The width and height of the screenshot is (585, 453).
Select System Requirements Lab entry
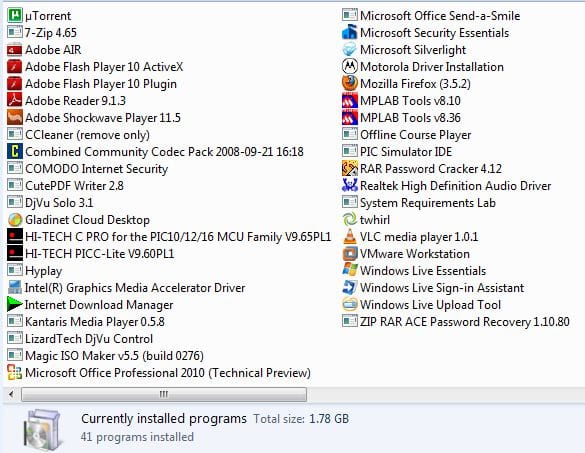419,203
